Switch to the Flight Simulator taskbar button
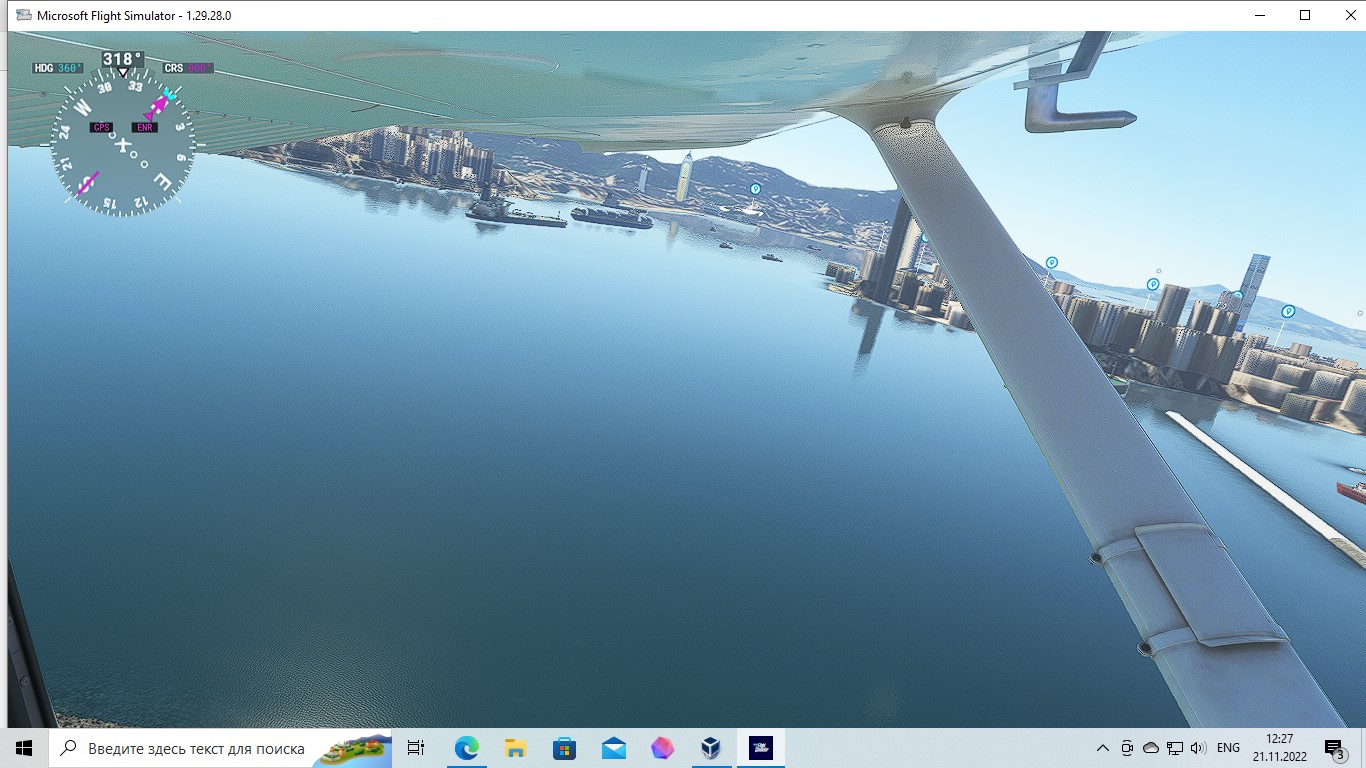Viewport: 1366px width, 768px height. (x=760, y=748)
